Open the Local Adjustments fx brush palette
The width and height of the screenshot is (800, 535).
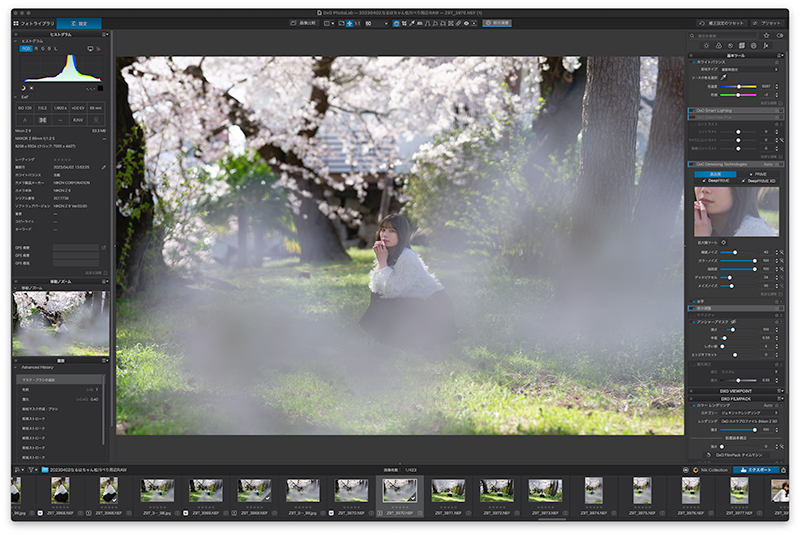[766, 46]
